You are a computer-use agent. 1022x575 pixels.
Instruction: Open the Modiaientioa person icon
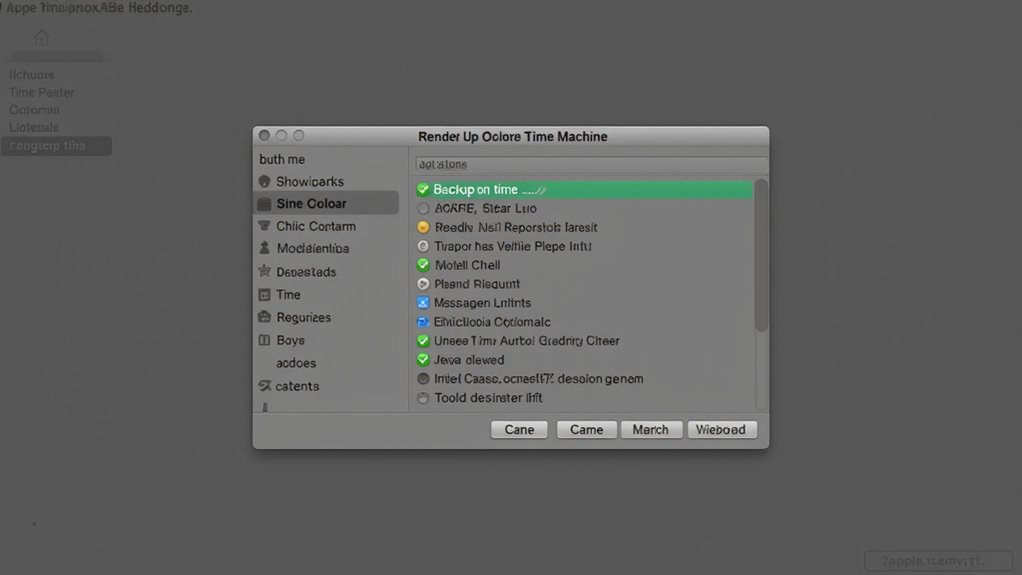coord(264,249)
